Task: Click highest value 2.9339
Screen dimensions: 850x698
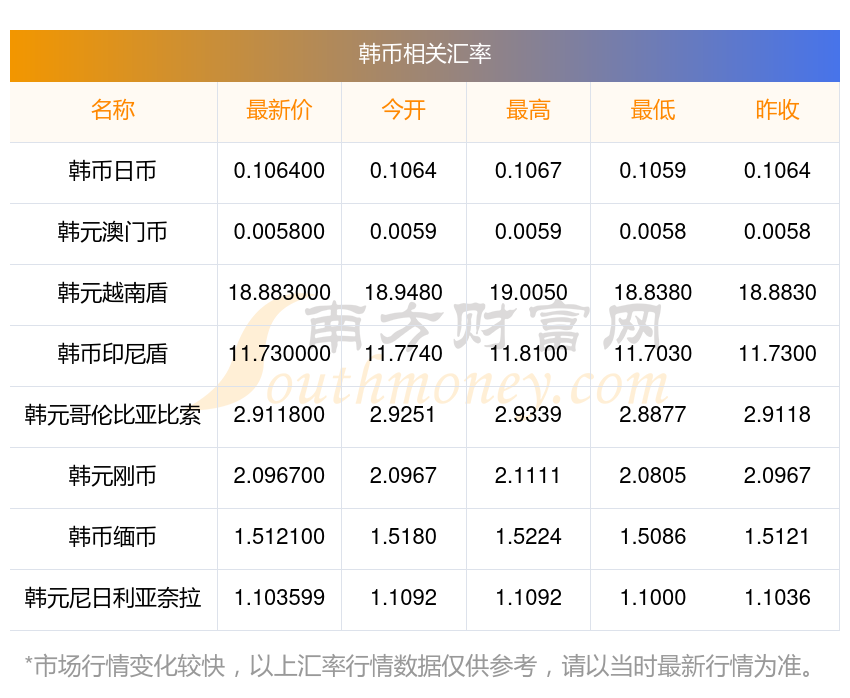Action: (x=528, y=415)
